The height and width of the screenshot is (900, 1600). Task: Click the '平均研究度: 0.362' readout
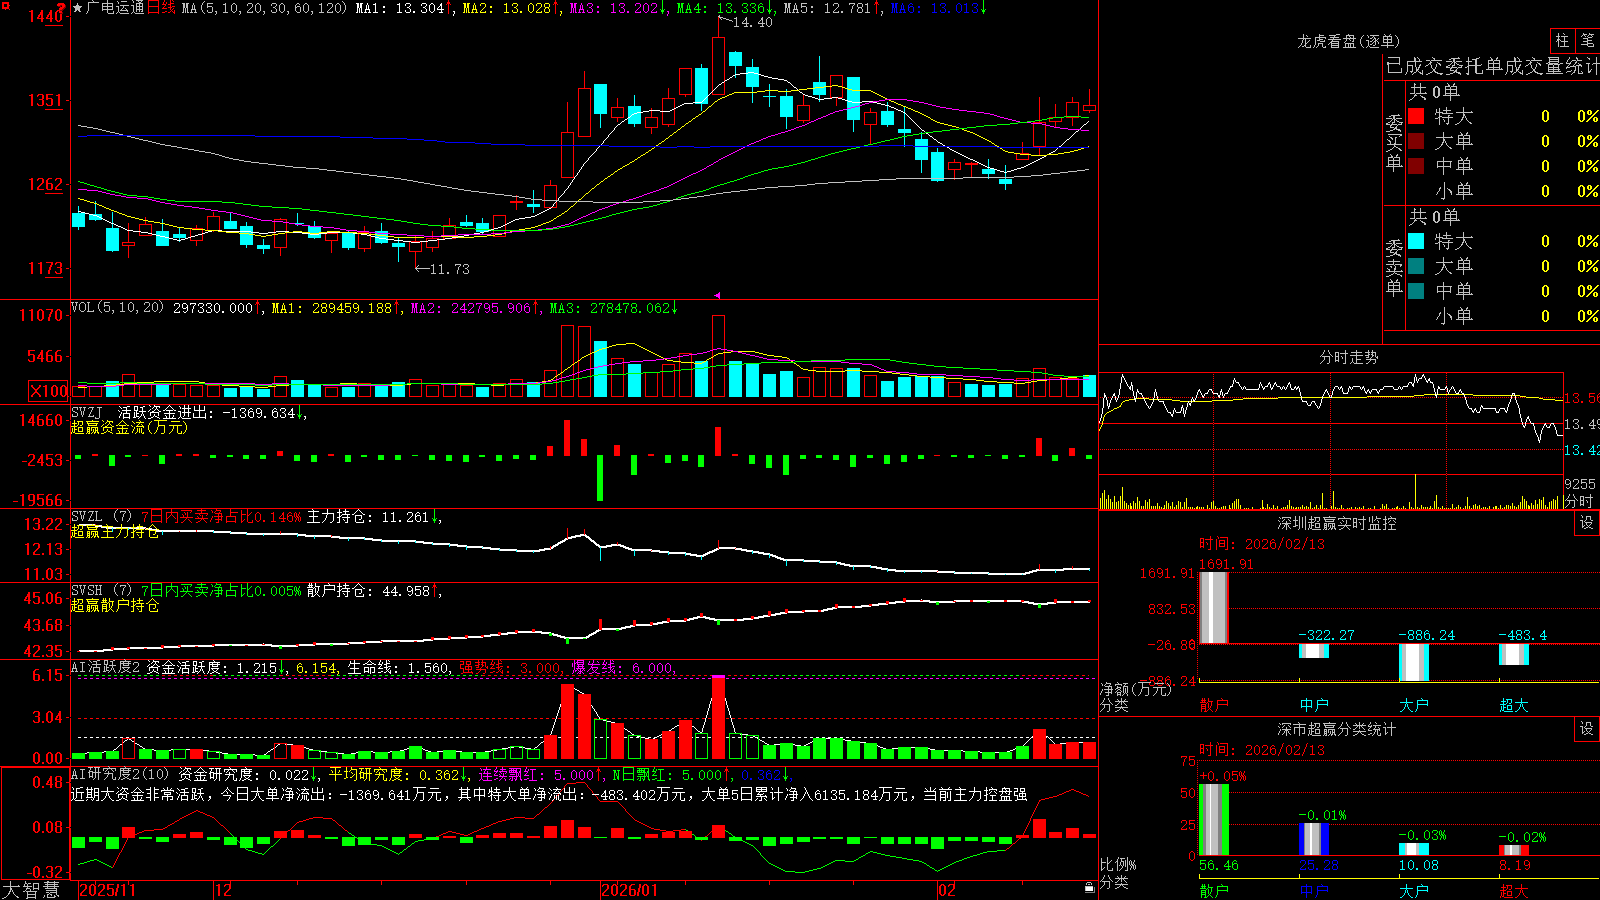394,774
